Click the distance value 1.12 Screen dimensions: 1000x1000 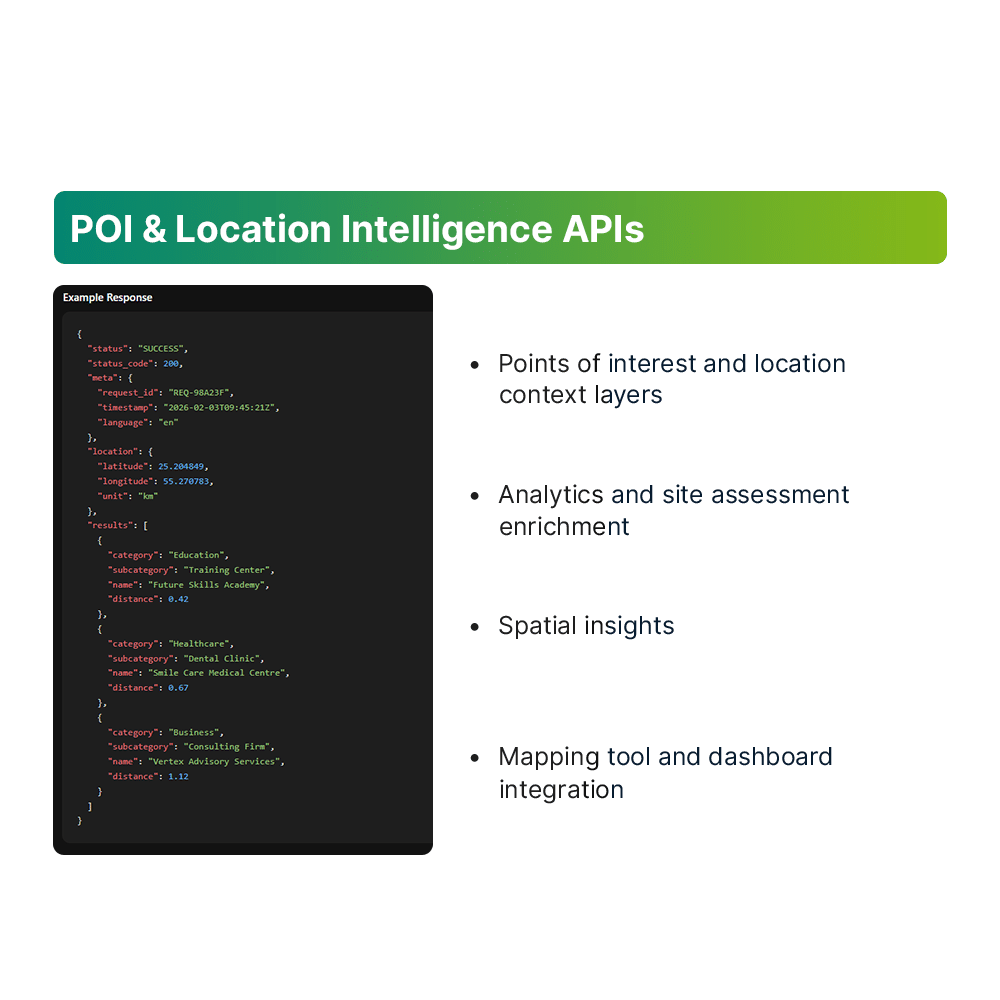pos(179,777)
